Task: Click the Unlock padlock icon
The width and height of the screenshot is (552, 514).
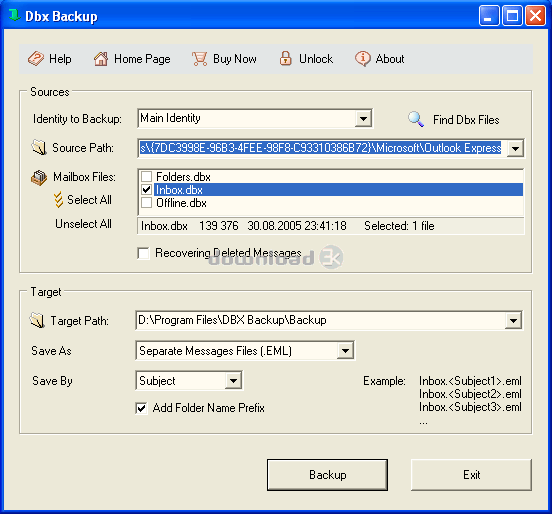Action: (x=286, y=58)
